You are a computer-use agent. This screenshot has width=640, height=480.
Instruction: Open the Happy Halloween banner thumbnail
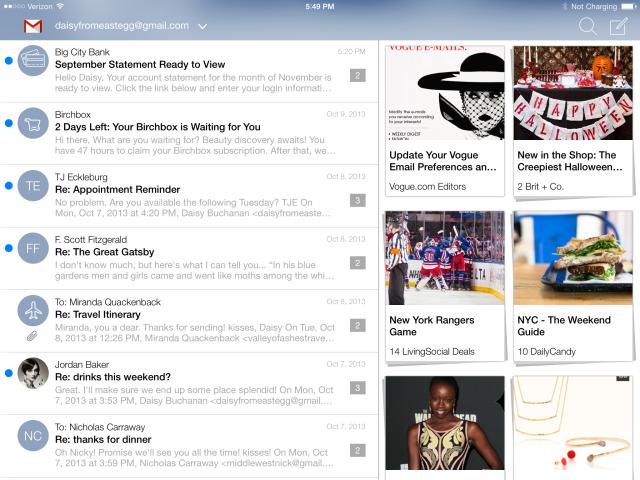[x=573, y=93]
